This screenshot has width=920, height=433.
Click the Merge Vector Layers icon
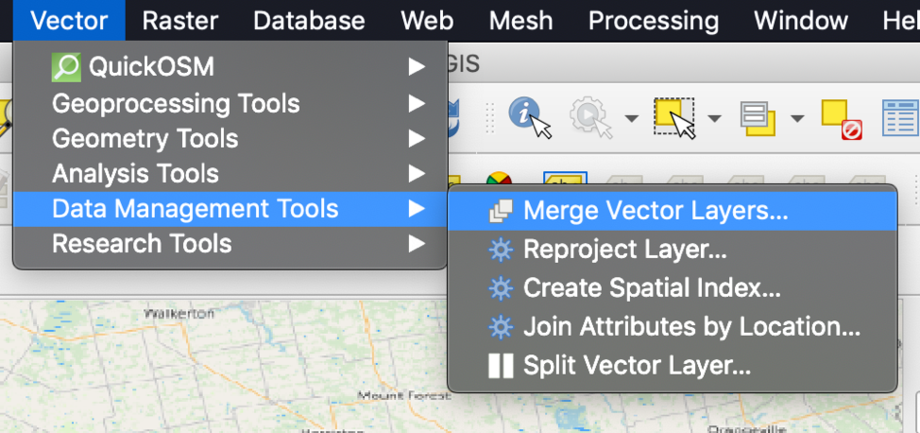point(500,212)
